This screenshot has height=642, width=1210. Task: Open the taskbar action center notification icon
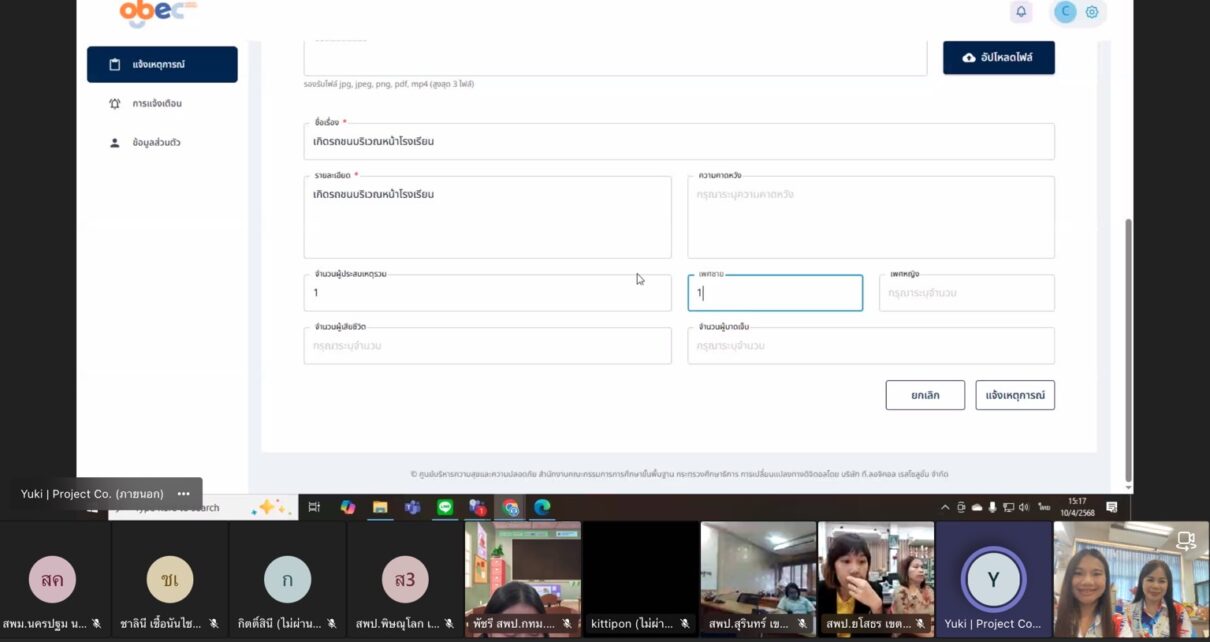point(1111,507)
